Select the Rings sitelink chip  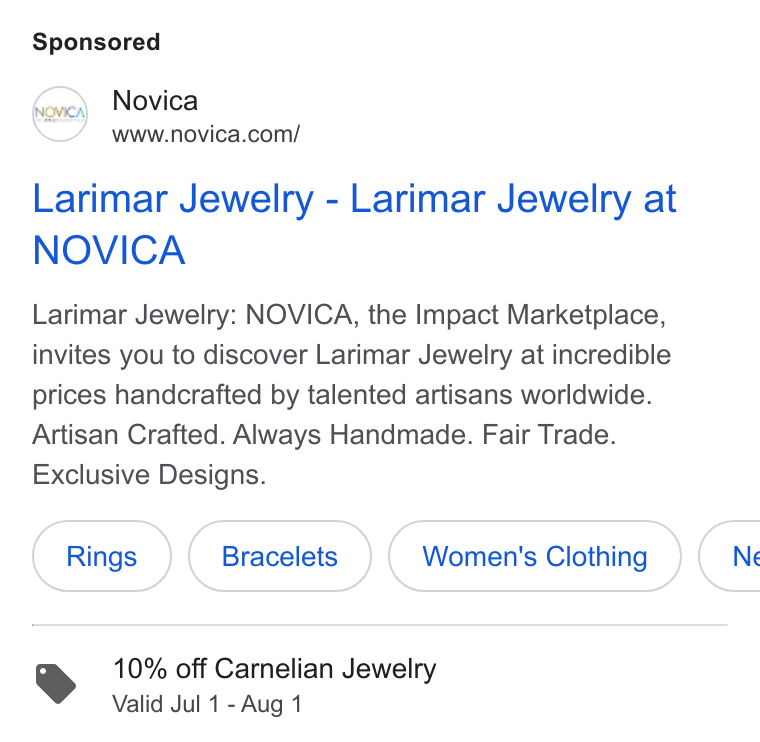pyautogui.click(x=102, y=556)
